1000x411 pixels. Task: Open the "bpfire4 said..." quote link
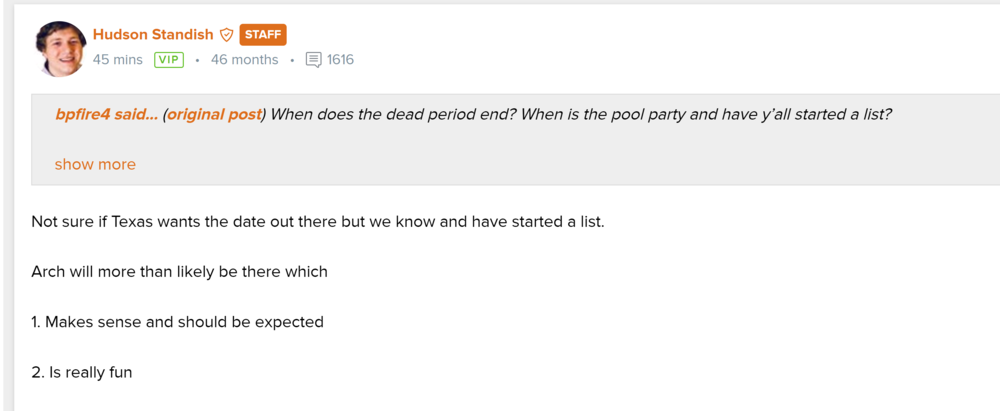tap(105, 114)
